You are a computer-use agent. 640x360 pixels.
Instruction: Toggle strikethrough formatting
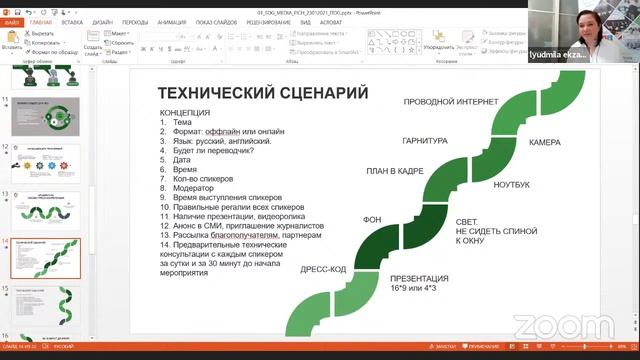pos(178,49)
